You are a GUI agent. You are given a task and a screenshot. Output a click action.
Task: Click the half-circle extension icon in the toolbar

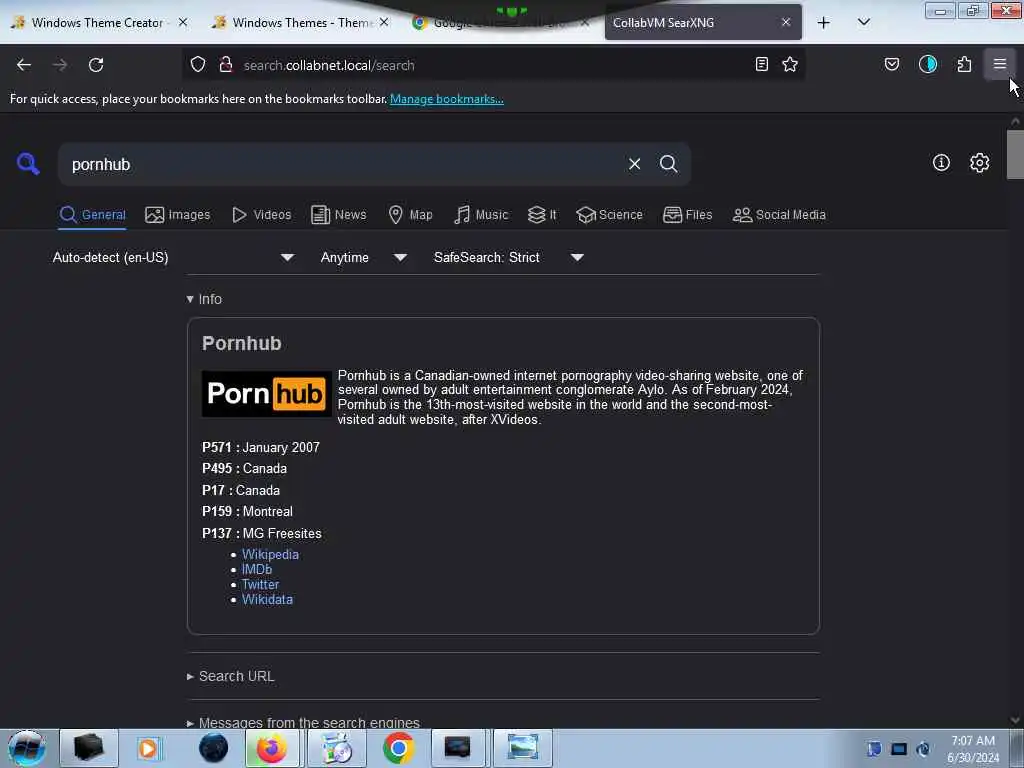[928, 64]
